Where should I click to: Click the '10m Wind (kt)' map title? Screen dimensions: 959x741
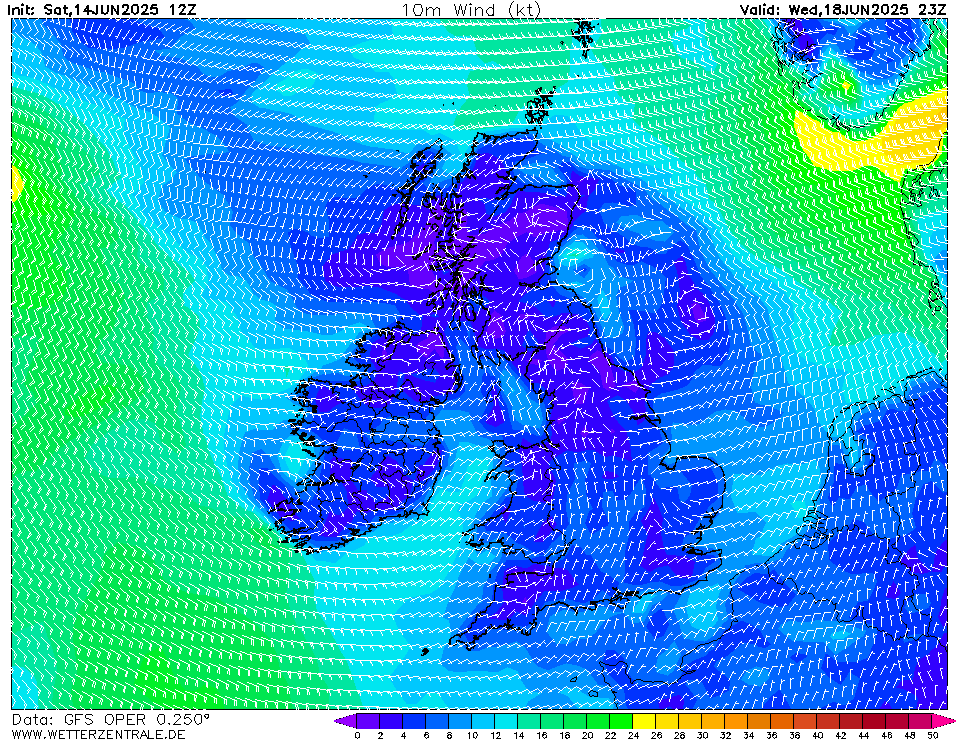[471, 10]
